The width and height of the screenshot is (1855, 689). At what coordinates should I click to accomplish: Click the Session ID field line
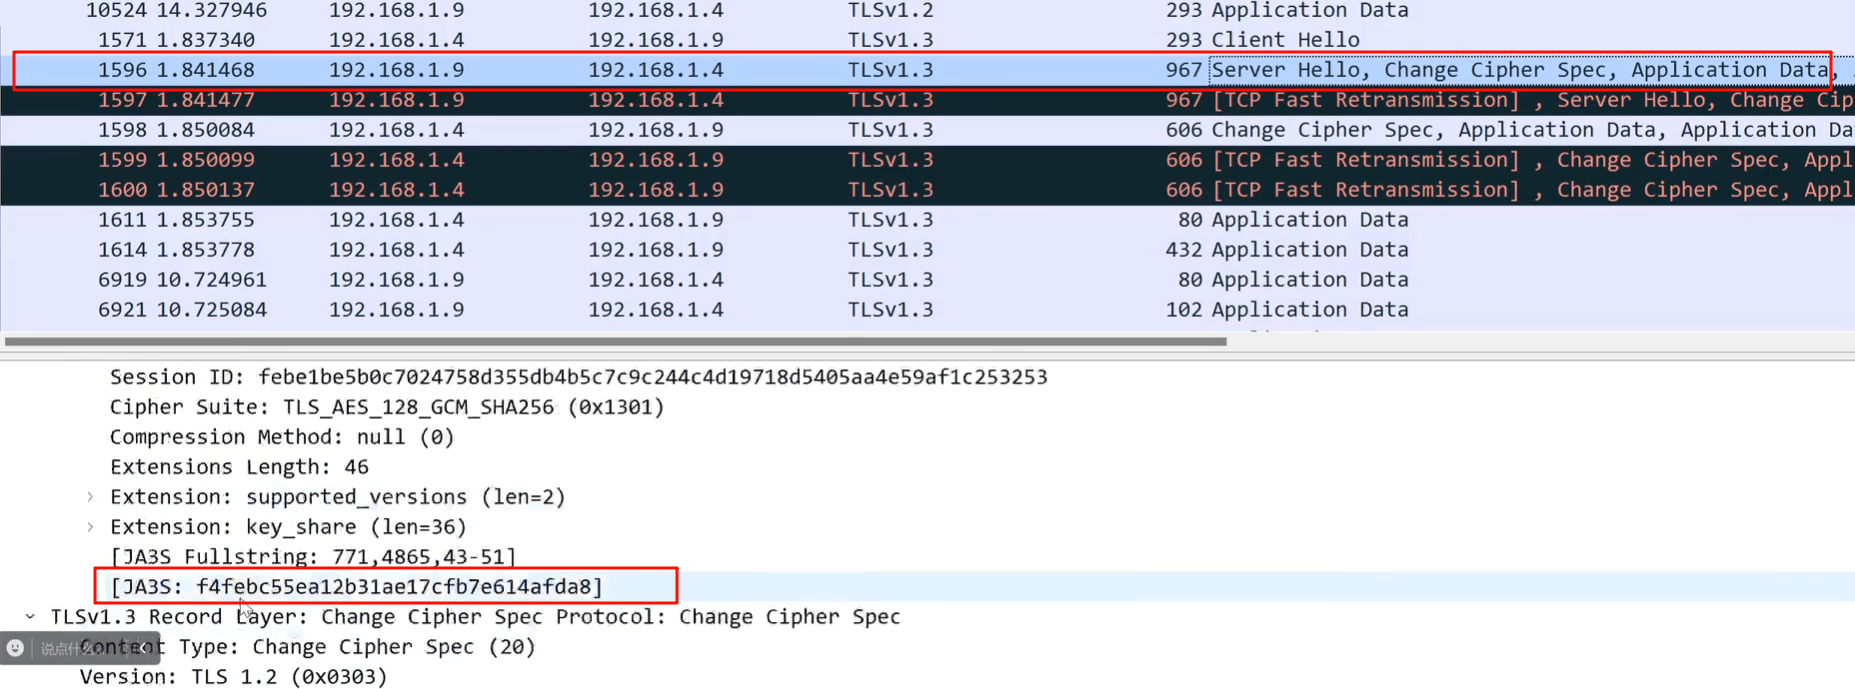[579, 377]
